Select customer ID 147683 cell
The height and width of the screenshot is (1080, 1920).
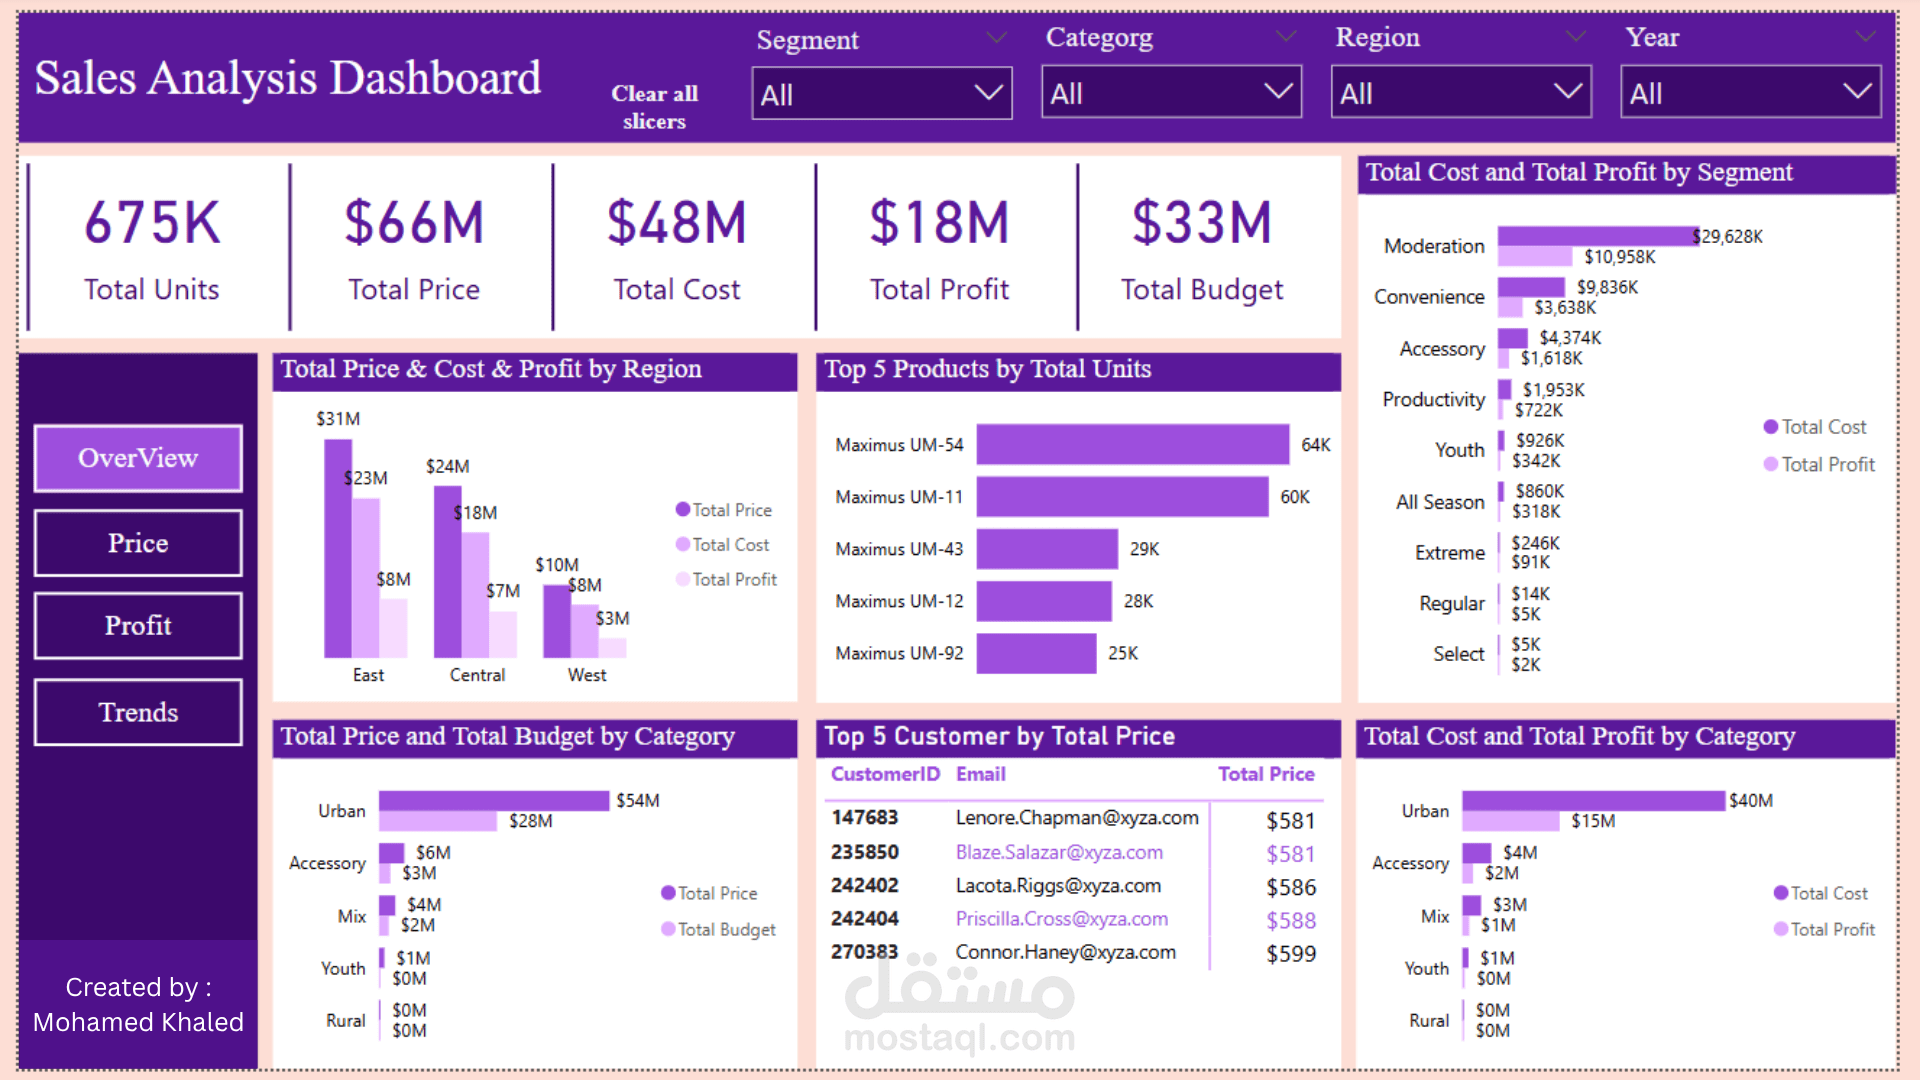pos(865,818)
